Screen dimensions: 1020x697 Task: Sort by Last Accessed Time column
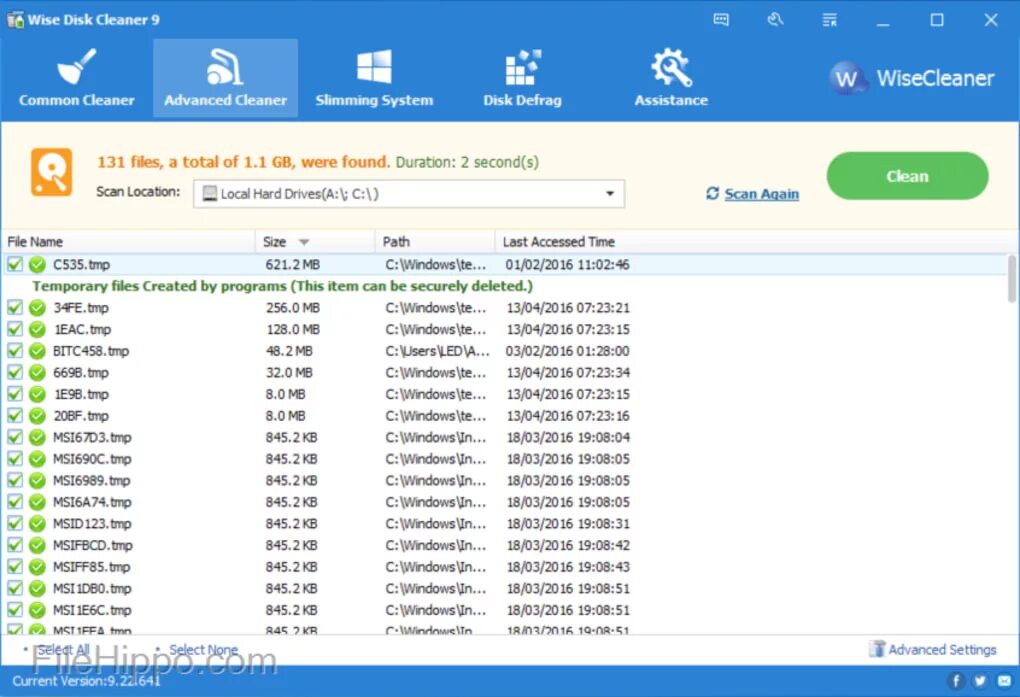(x=559, y=241)
